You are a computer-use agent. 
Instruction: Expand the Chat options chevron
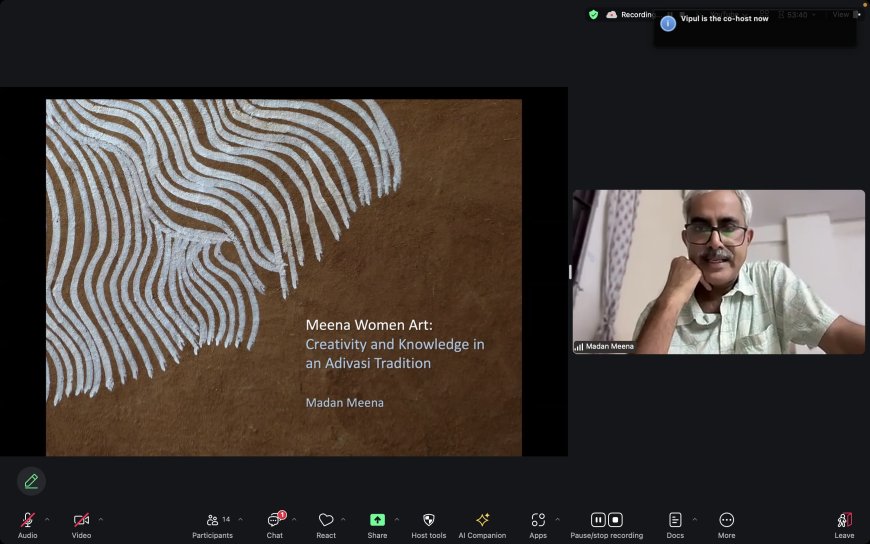click(x=294, y=520)
